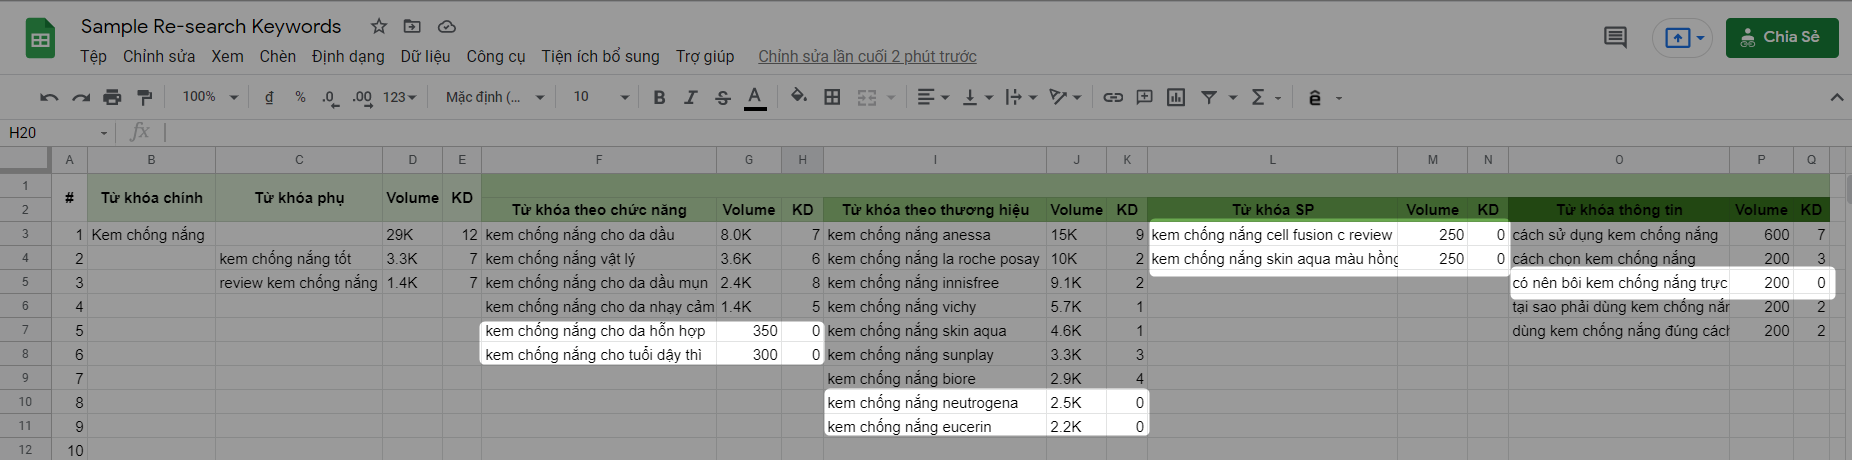The image size is (1852, 460).
Task: Open the Google Sheets home icon
Action: coord(40,39)
